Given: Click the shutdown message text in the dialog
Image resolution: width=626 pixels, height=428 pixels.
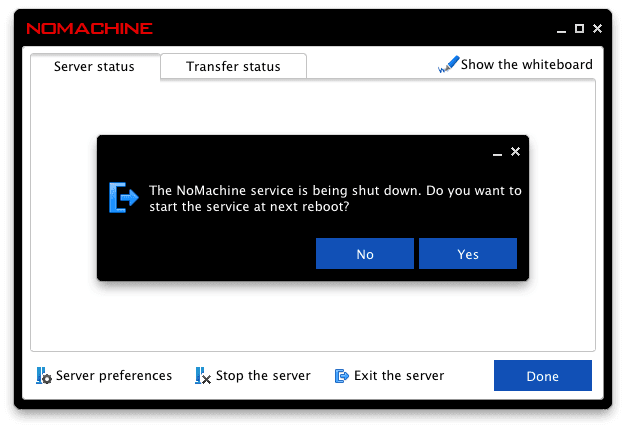Looking at the screenshot, I should pyautogui.click(x=335, y=198).
